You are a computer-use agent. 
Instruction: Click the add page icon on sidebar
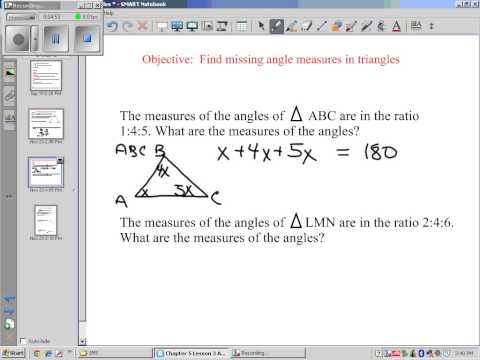(x=10, y=324)
